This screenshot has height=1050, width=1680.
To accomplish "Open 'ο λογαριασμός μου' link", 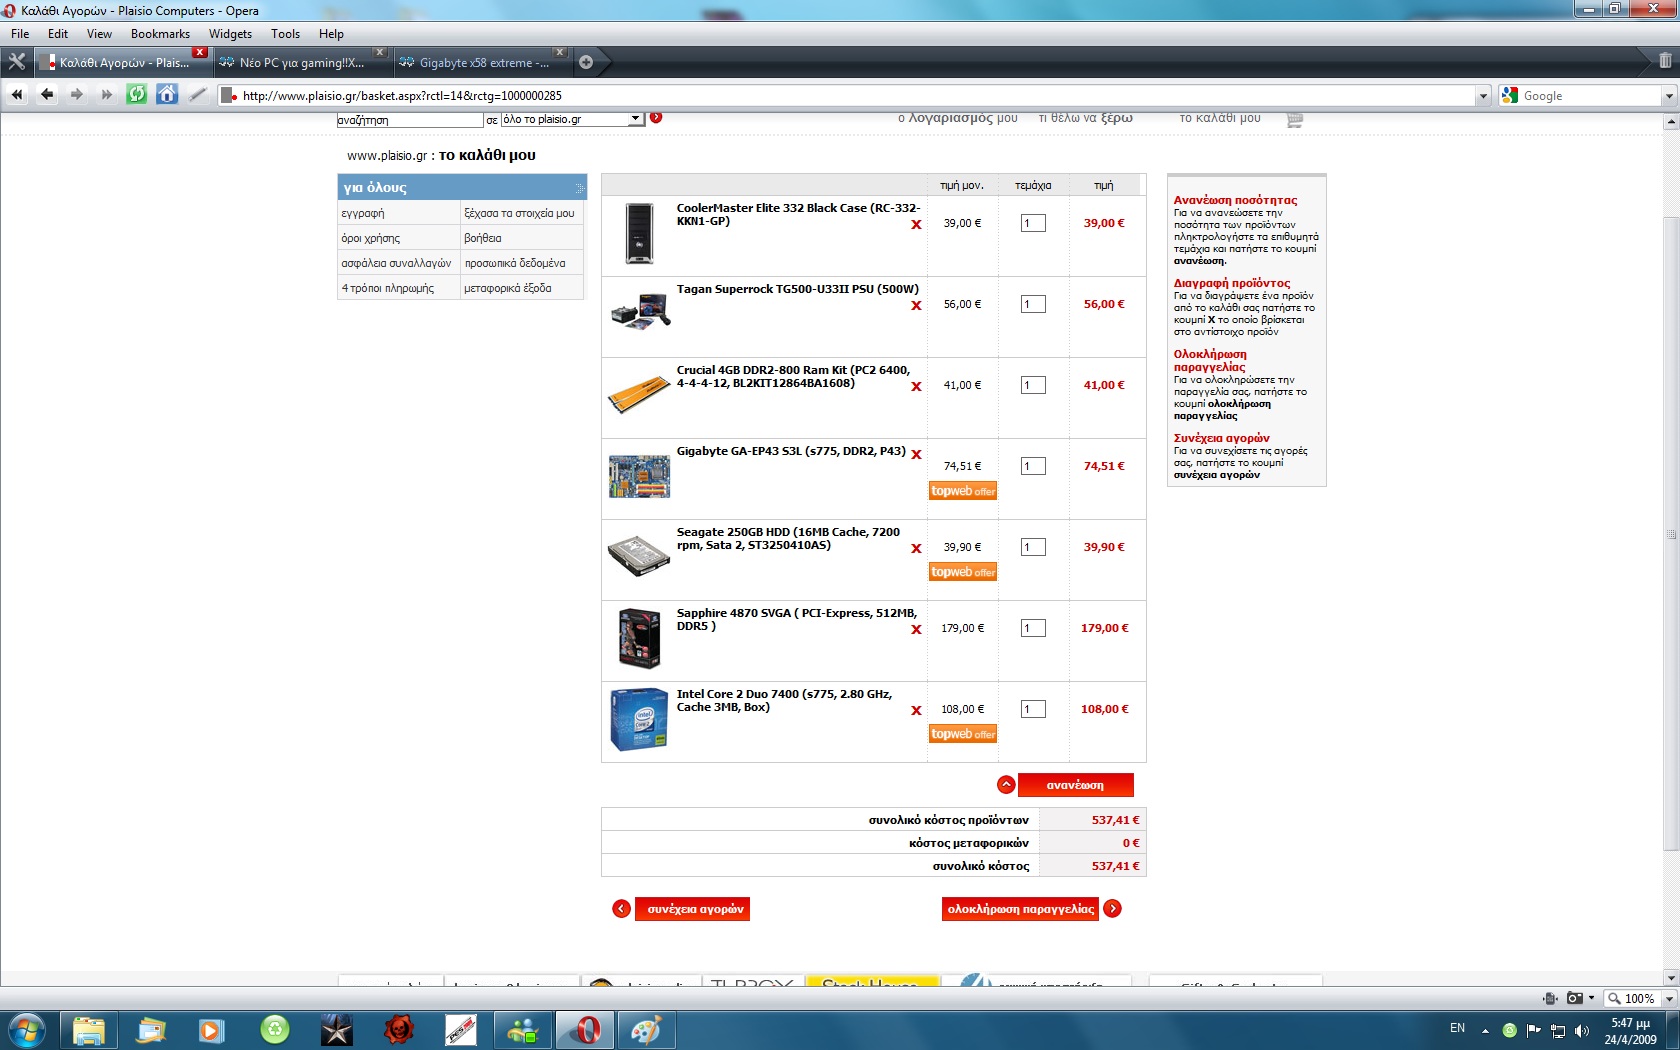I will click(958, 118).
